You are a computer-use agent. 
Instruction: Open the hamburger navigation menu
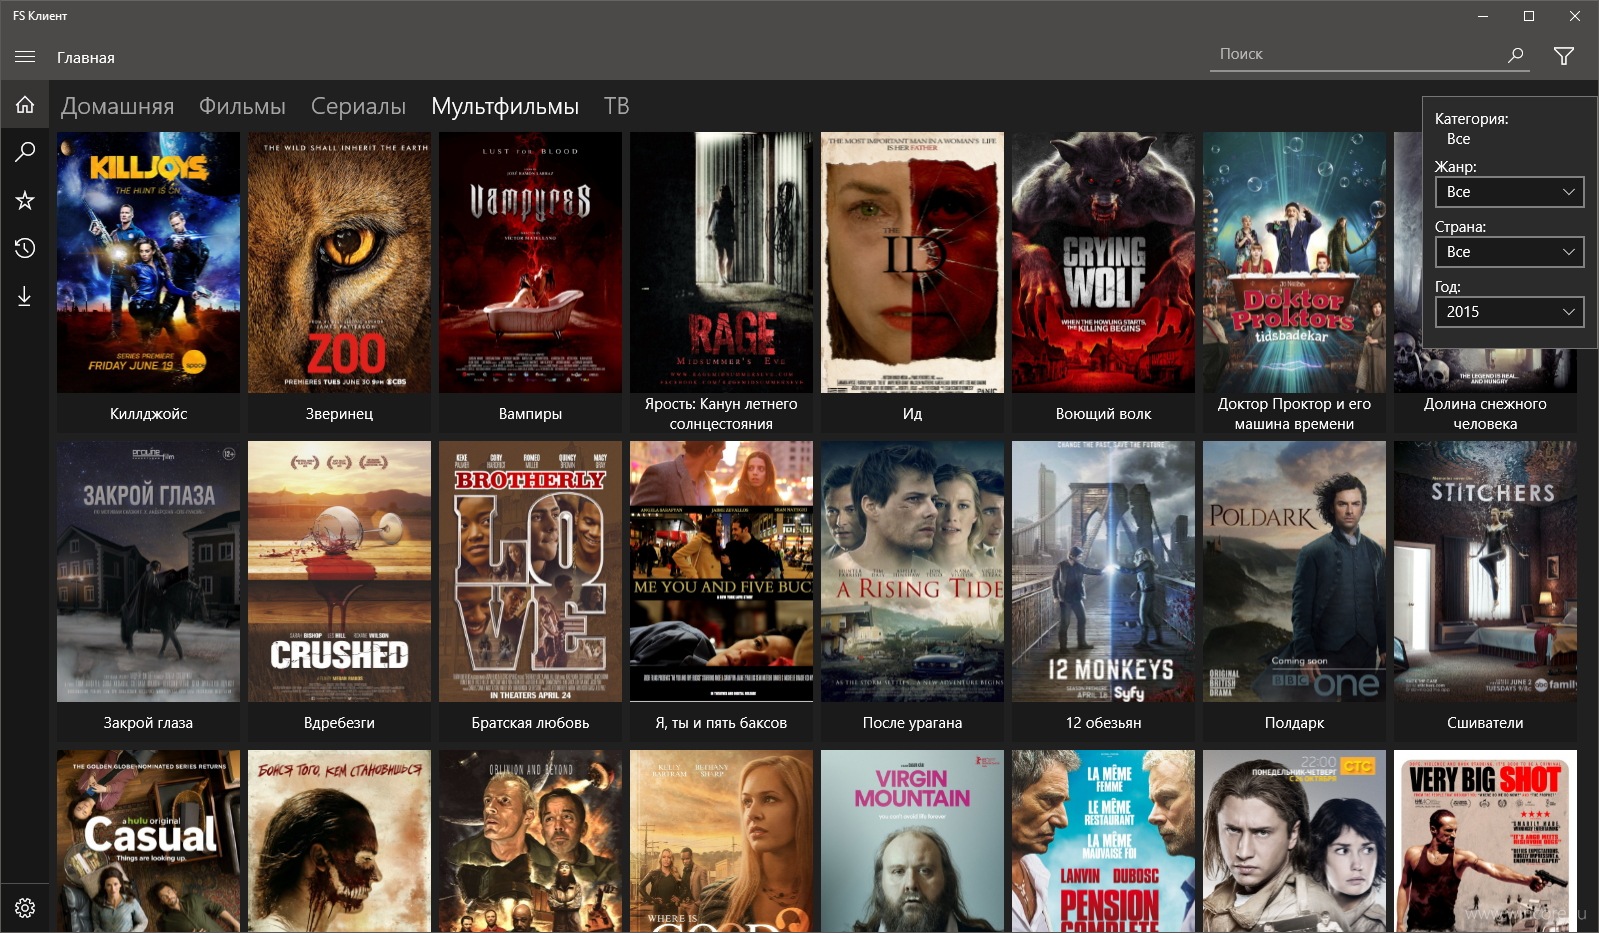(x=25, y=57)
